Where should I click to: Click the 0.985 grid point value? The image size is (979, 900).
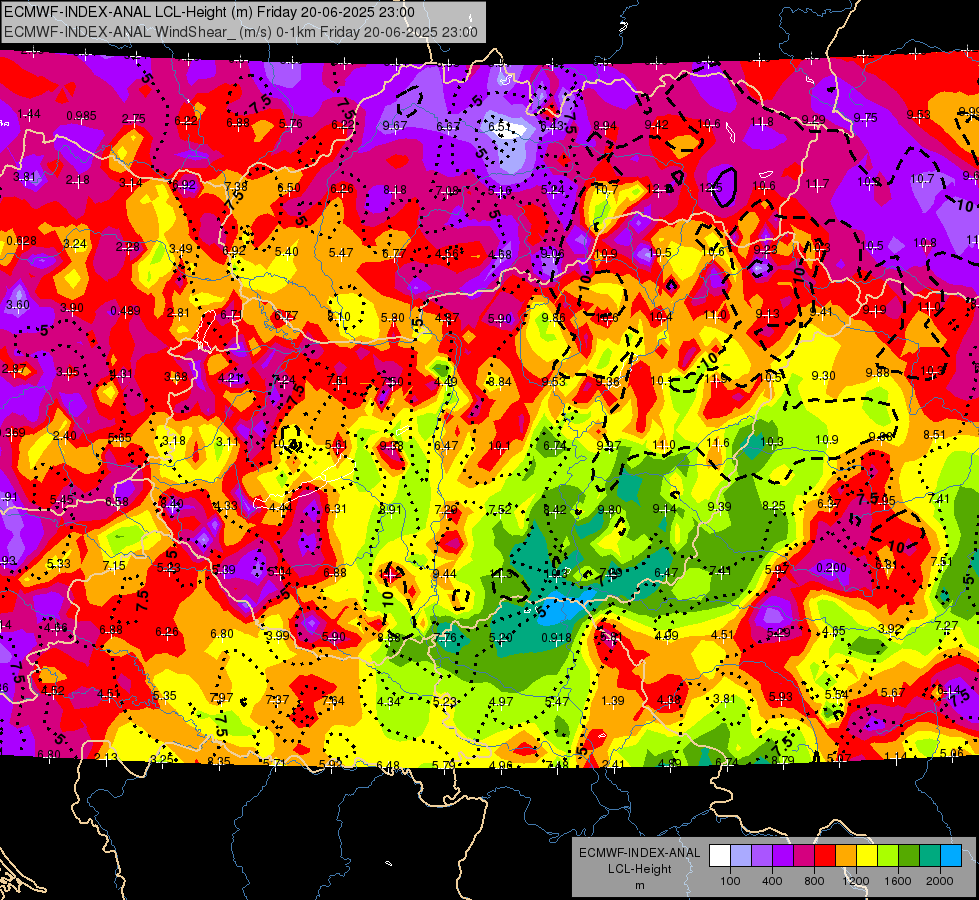(81, 116)
